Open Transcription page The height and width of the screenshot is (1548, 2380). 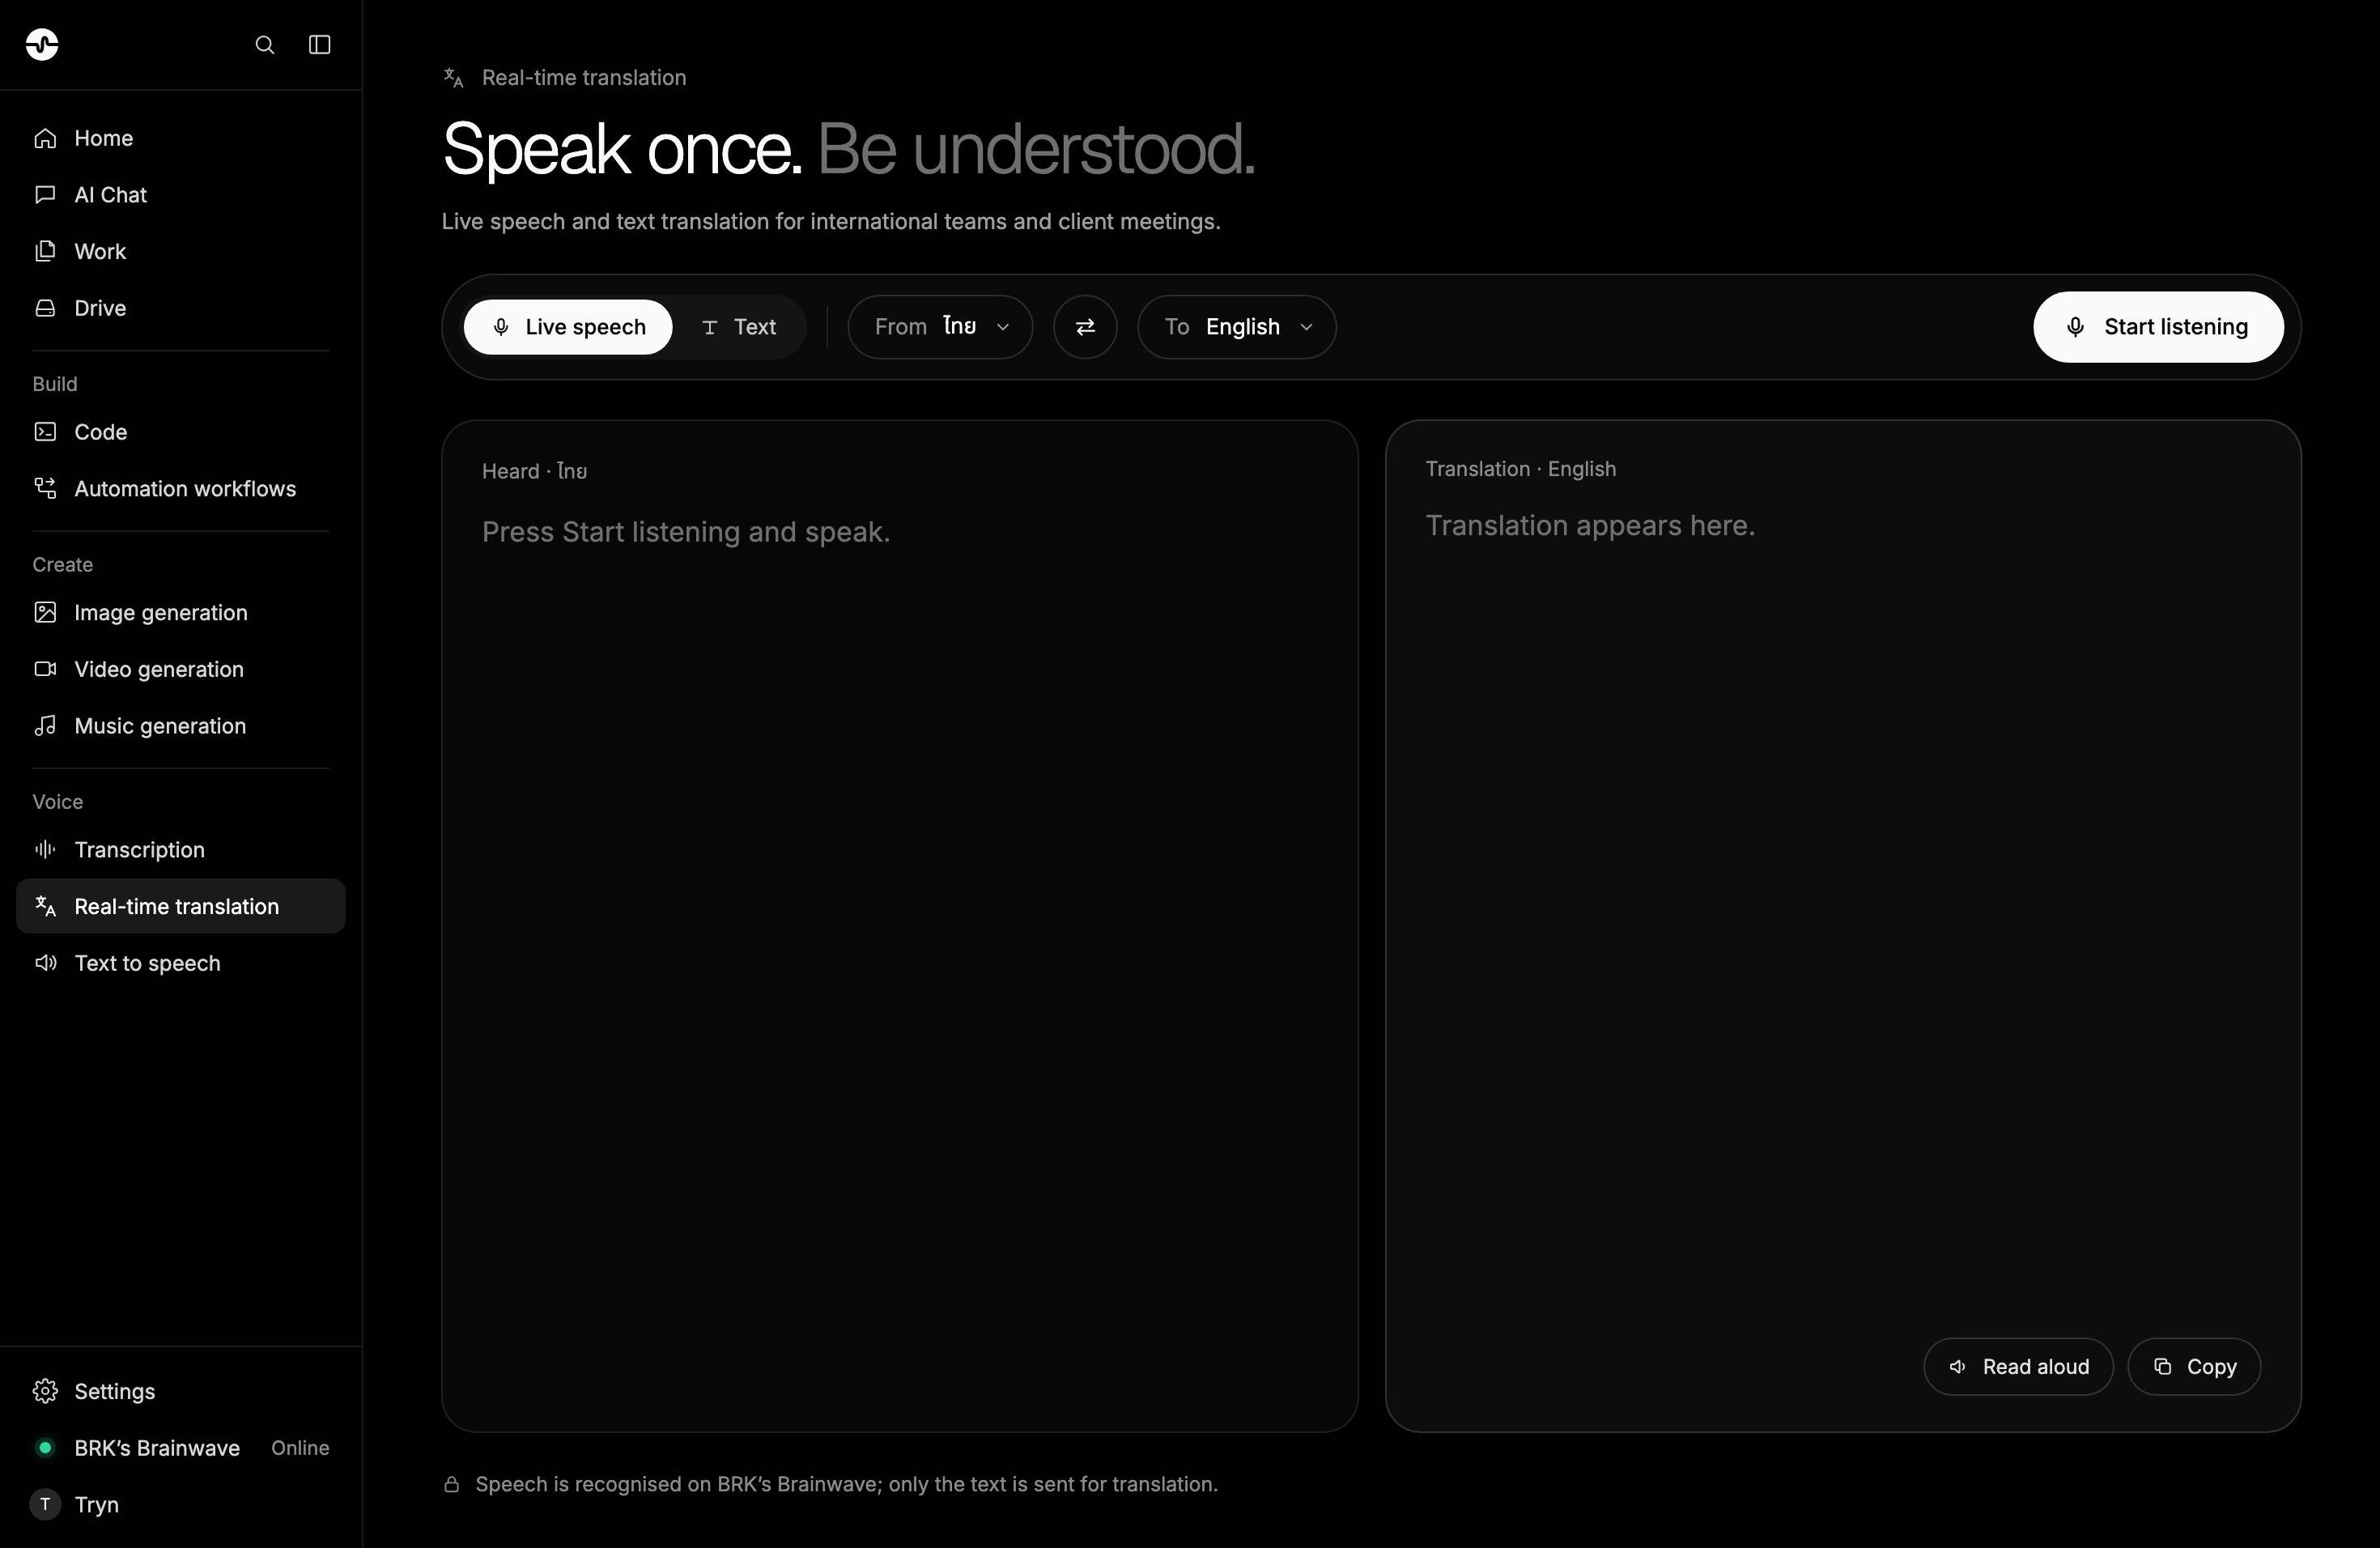pyautogui.click(x=181, y=849)
